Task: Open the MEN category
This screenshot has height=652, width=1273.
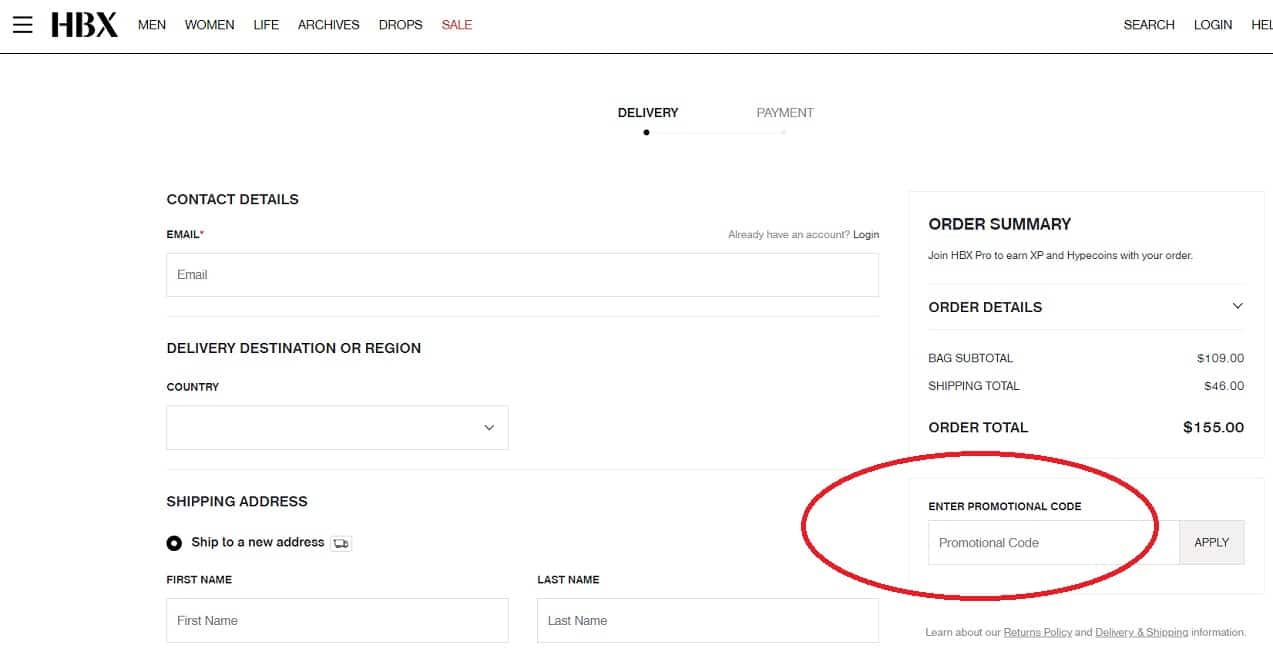Action: 151,25
